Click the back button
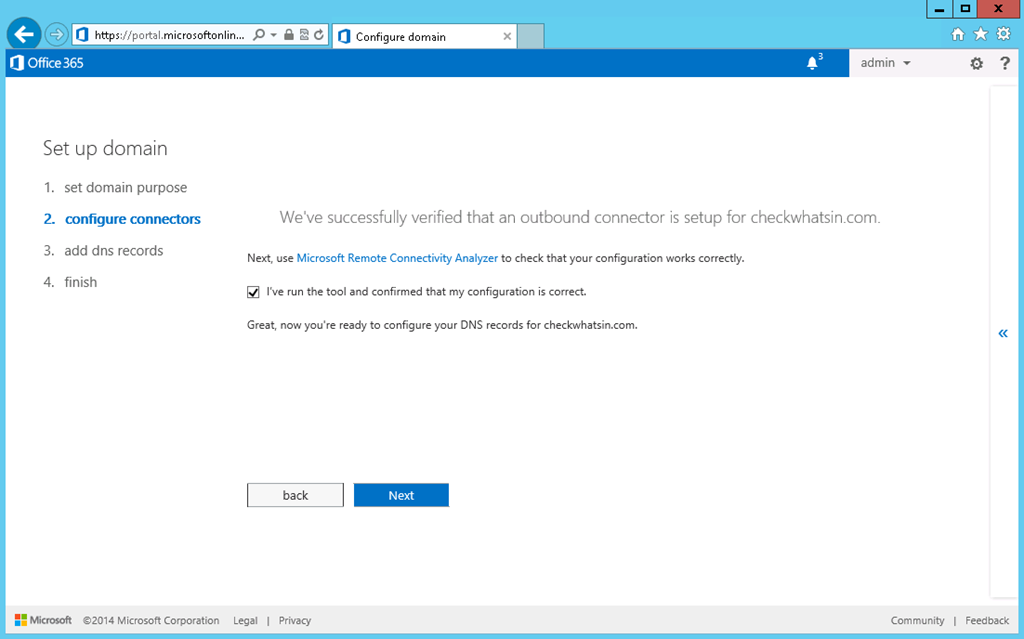Screen dimensions: 1024x639 [x=295, y=495]
